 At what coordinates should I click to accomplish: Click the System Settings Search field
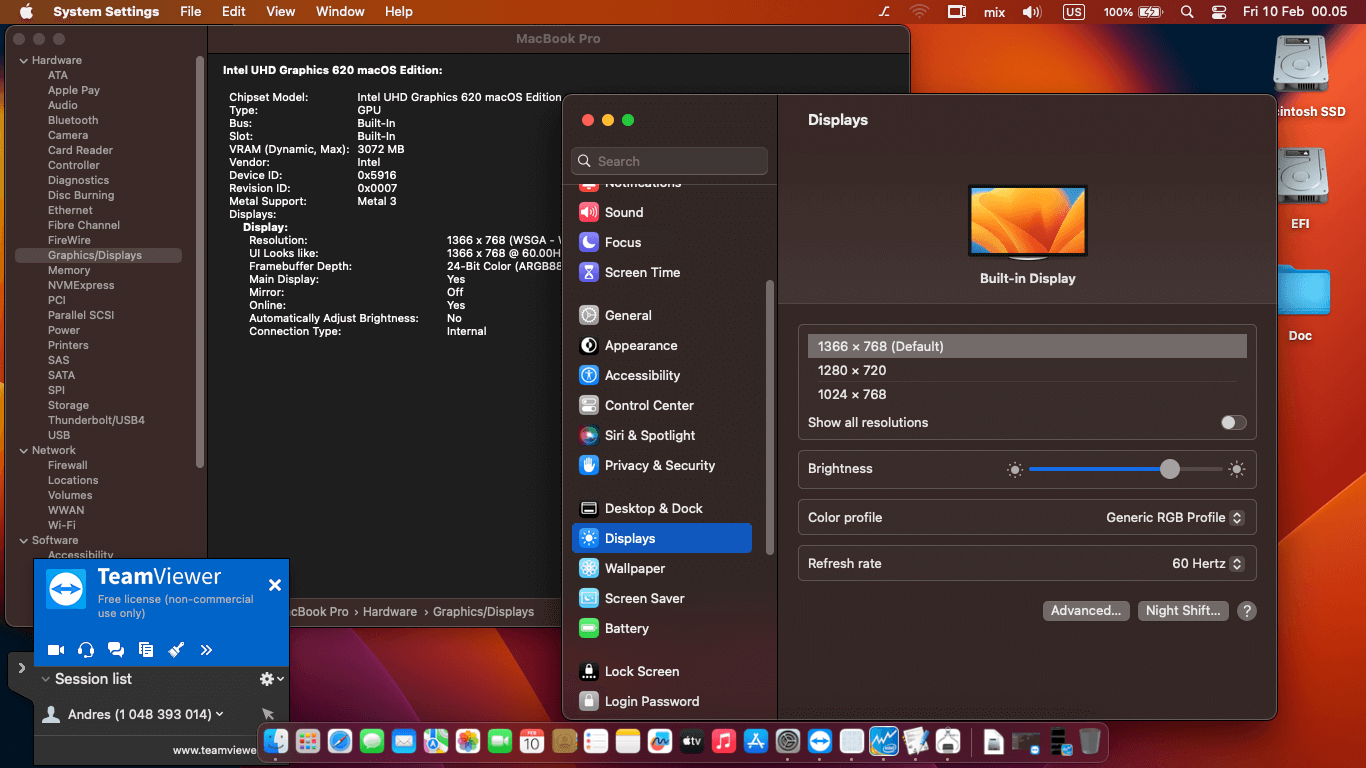pyautogui.click(x=670, y=161)
